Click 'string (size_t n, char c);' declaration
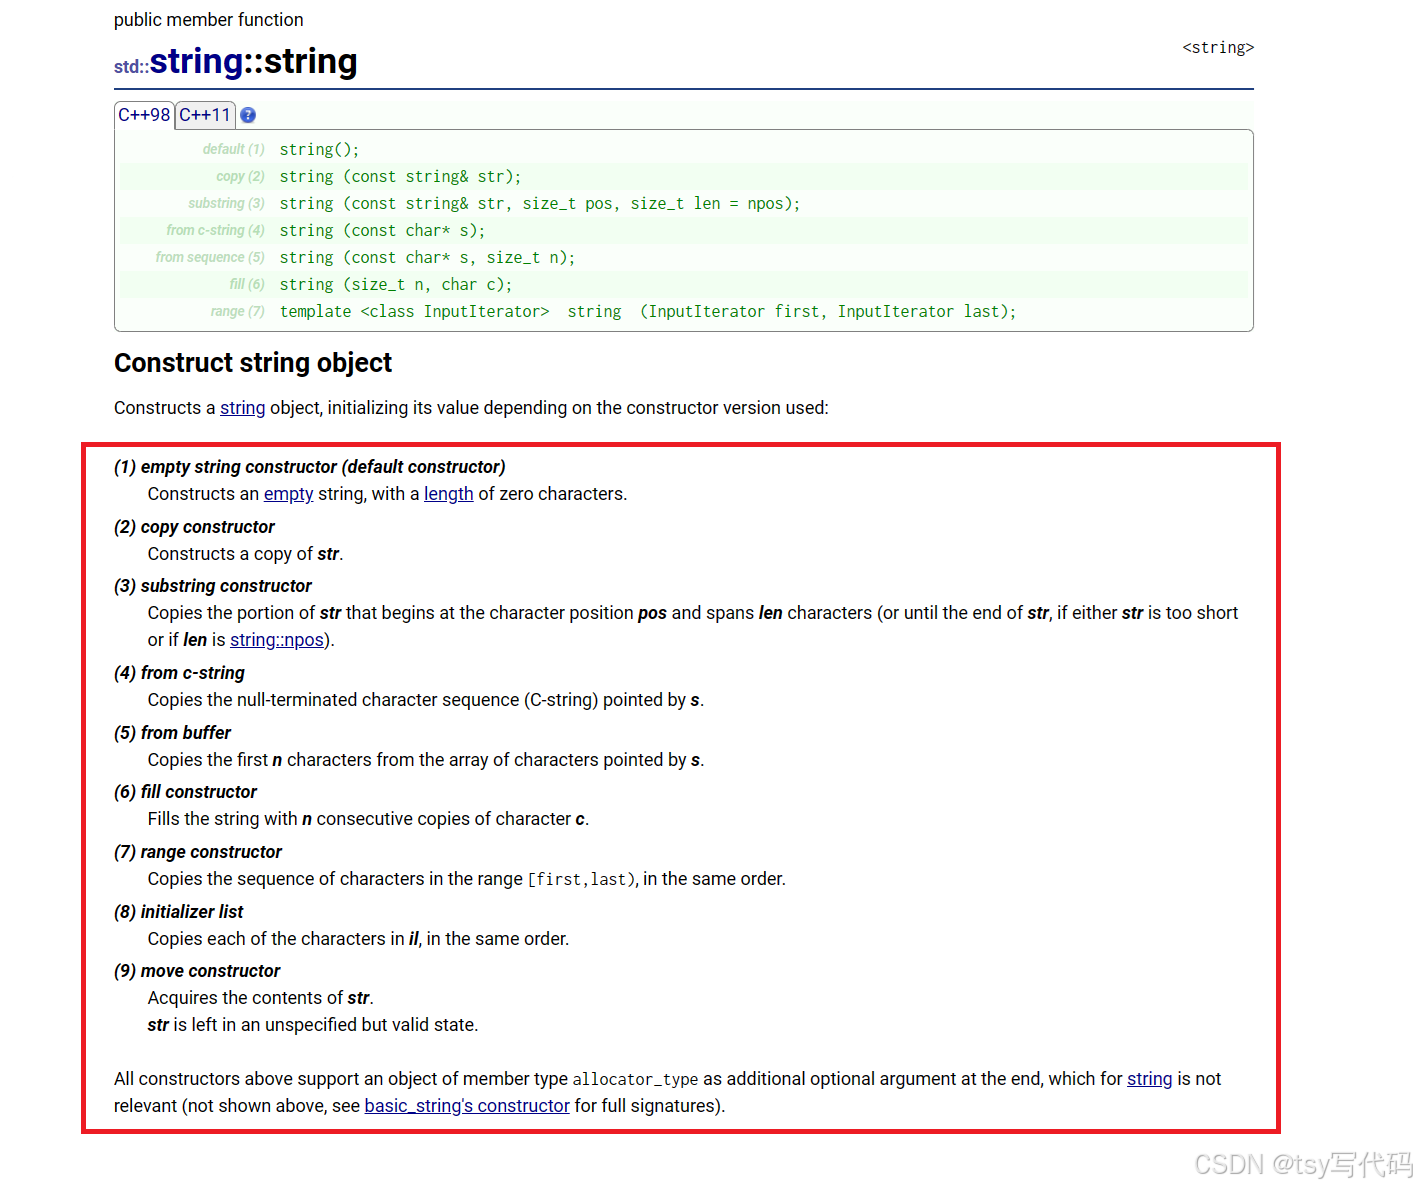Image resolution: width=1417 pixels, height=1190 pixels. pos(396,284)
